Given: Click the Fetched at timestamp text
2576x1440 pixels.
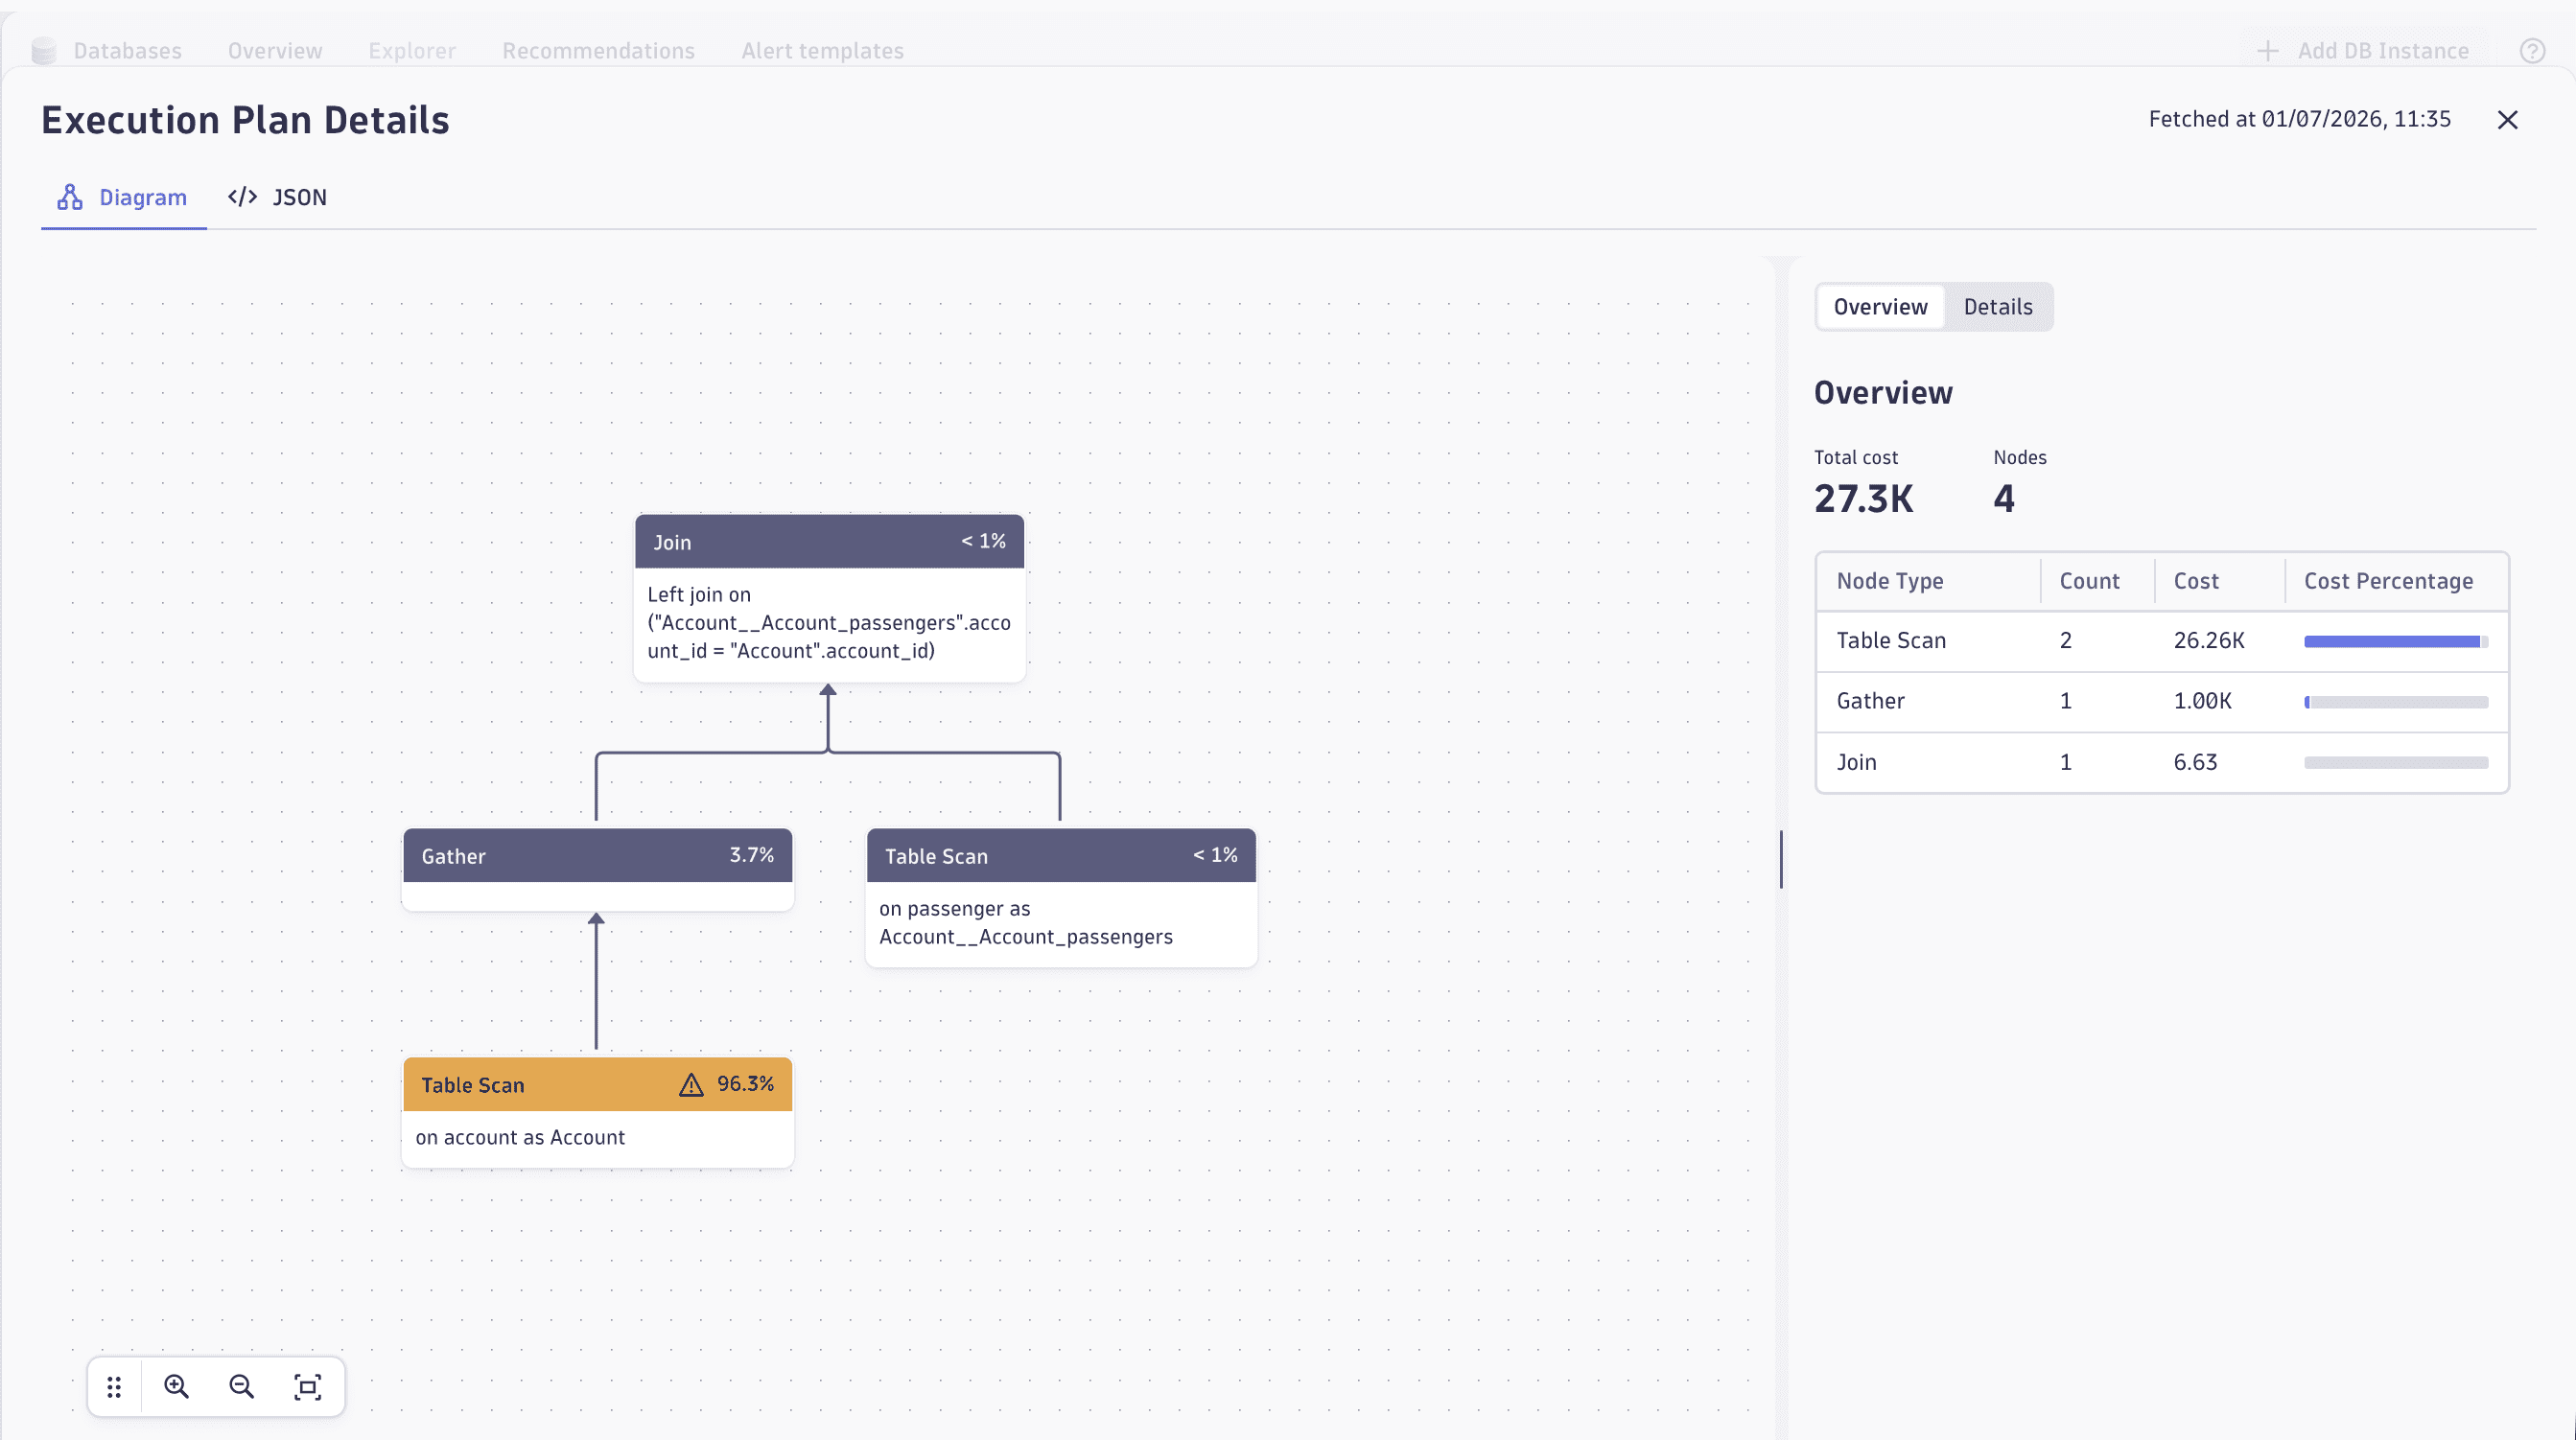Looking at the screenshot, I should 2299,120.
